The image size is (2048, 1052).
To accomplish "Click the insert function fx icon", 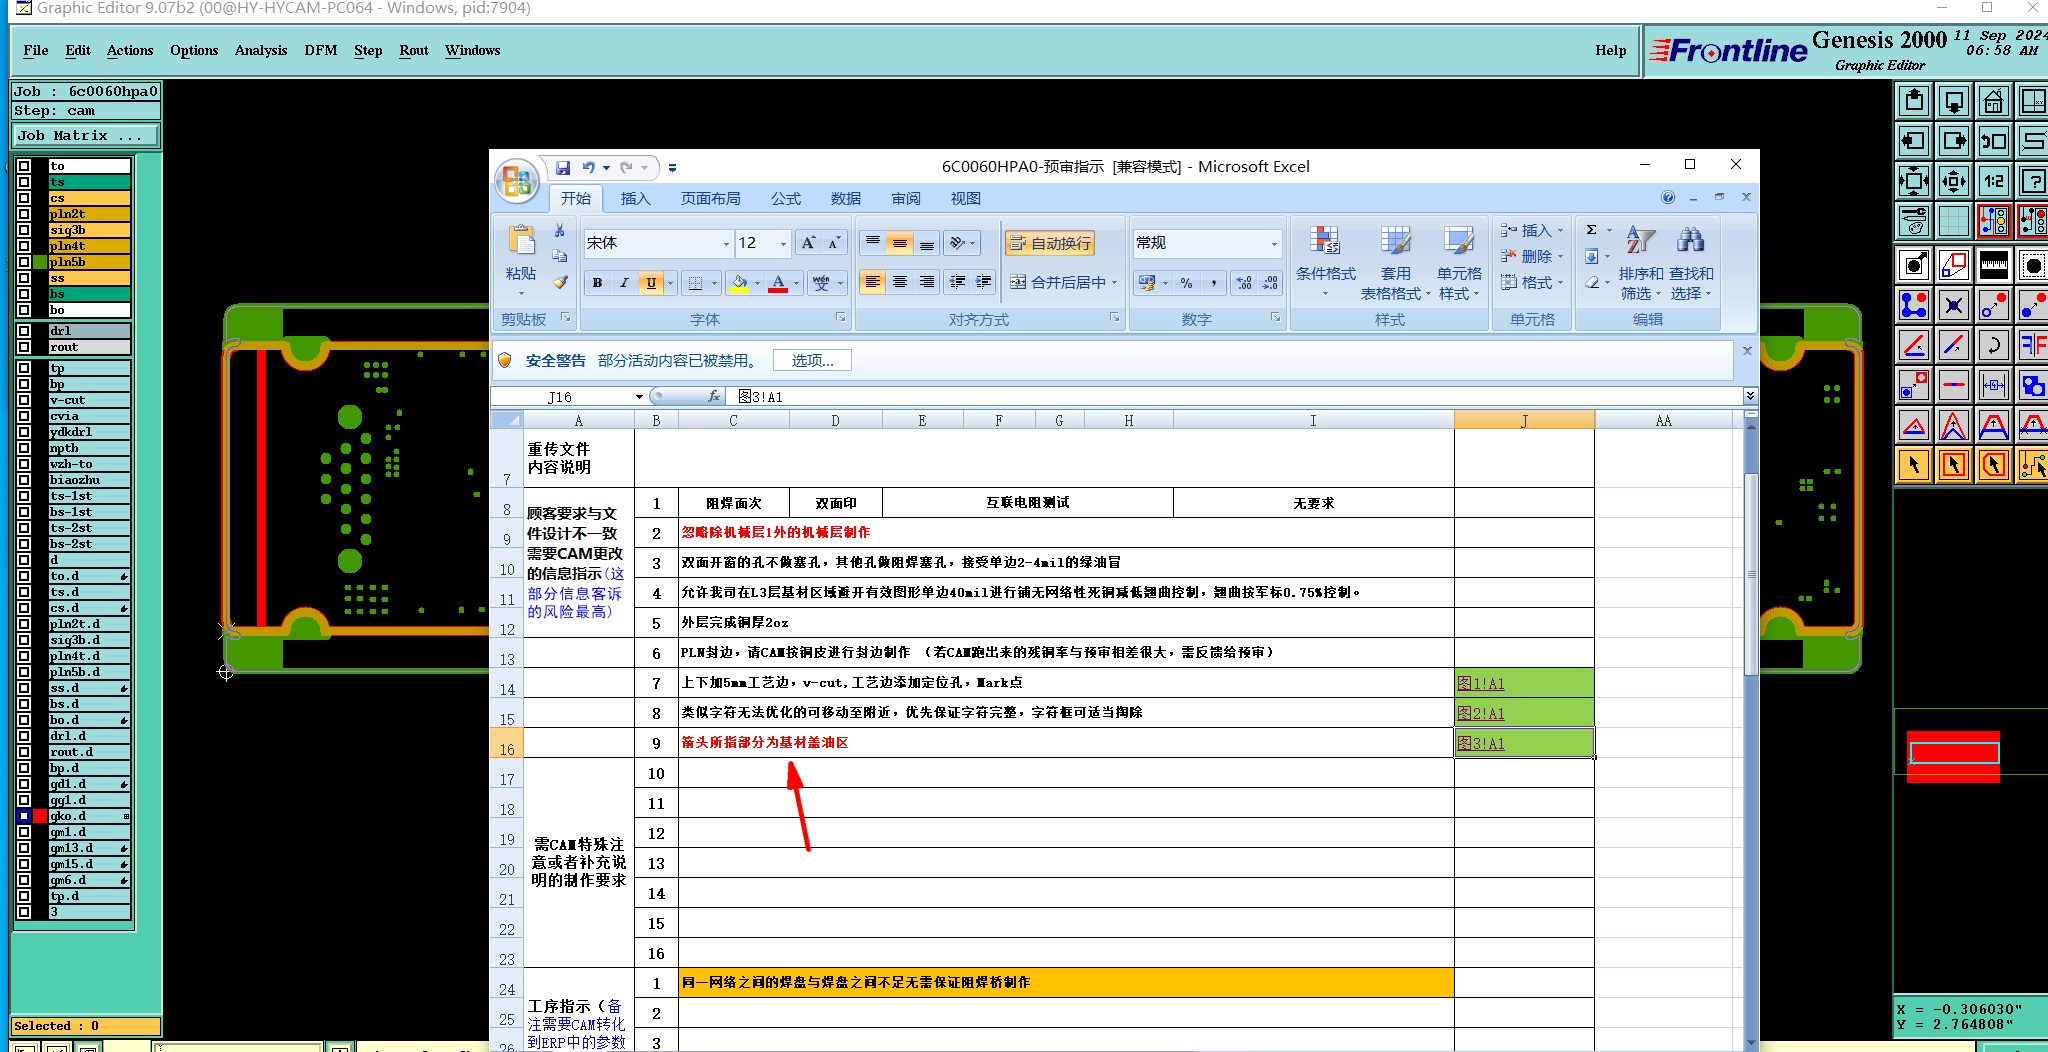I will click(714, 397).
